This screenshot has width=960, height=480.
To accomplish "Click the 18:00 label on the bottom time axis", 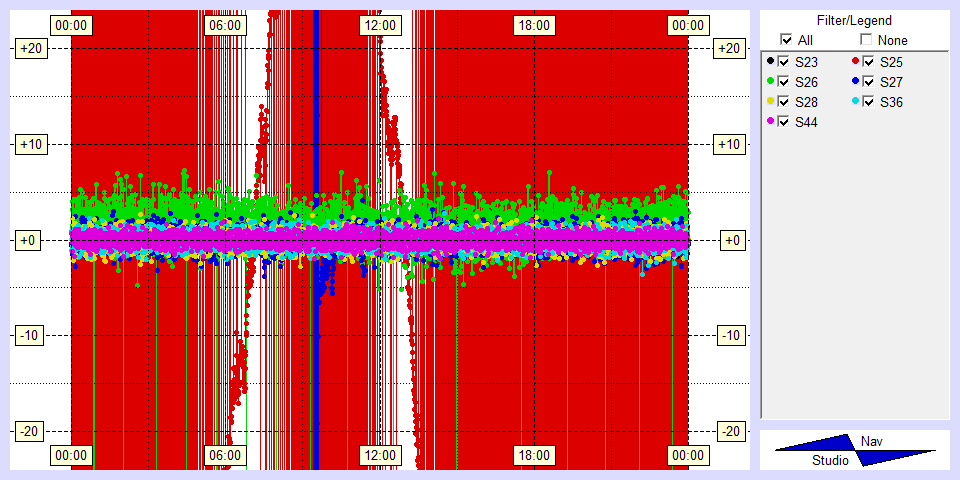I will [533, 455].
